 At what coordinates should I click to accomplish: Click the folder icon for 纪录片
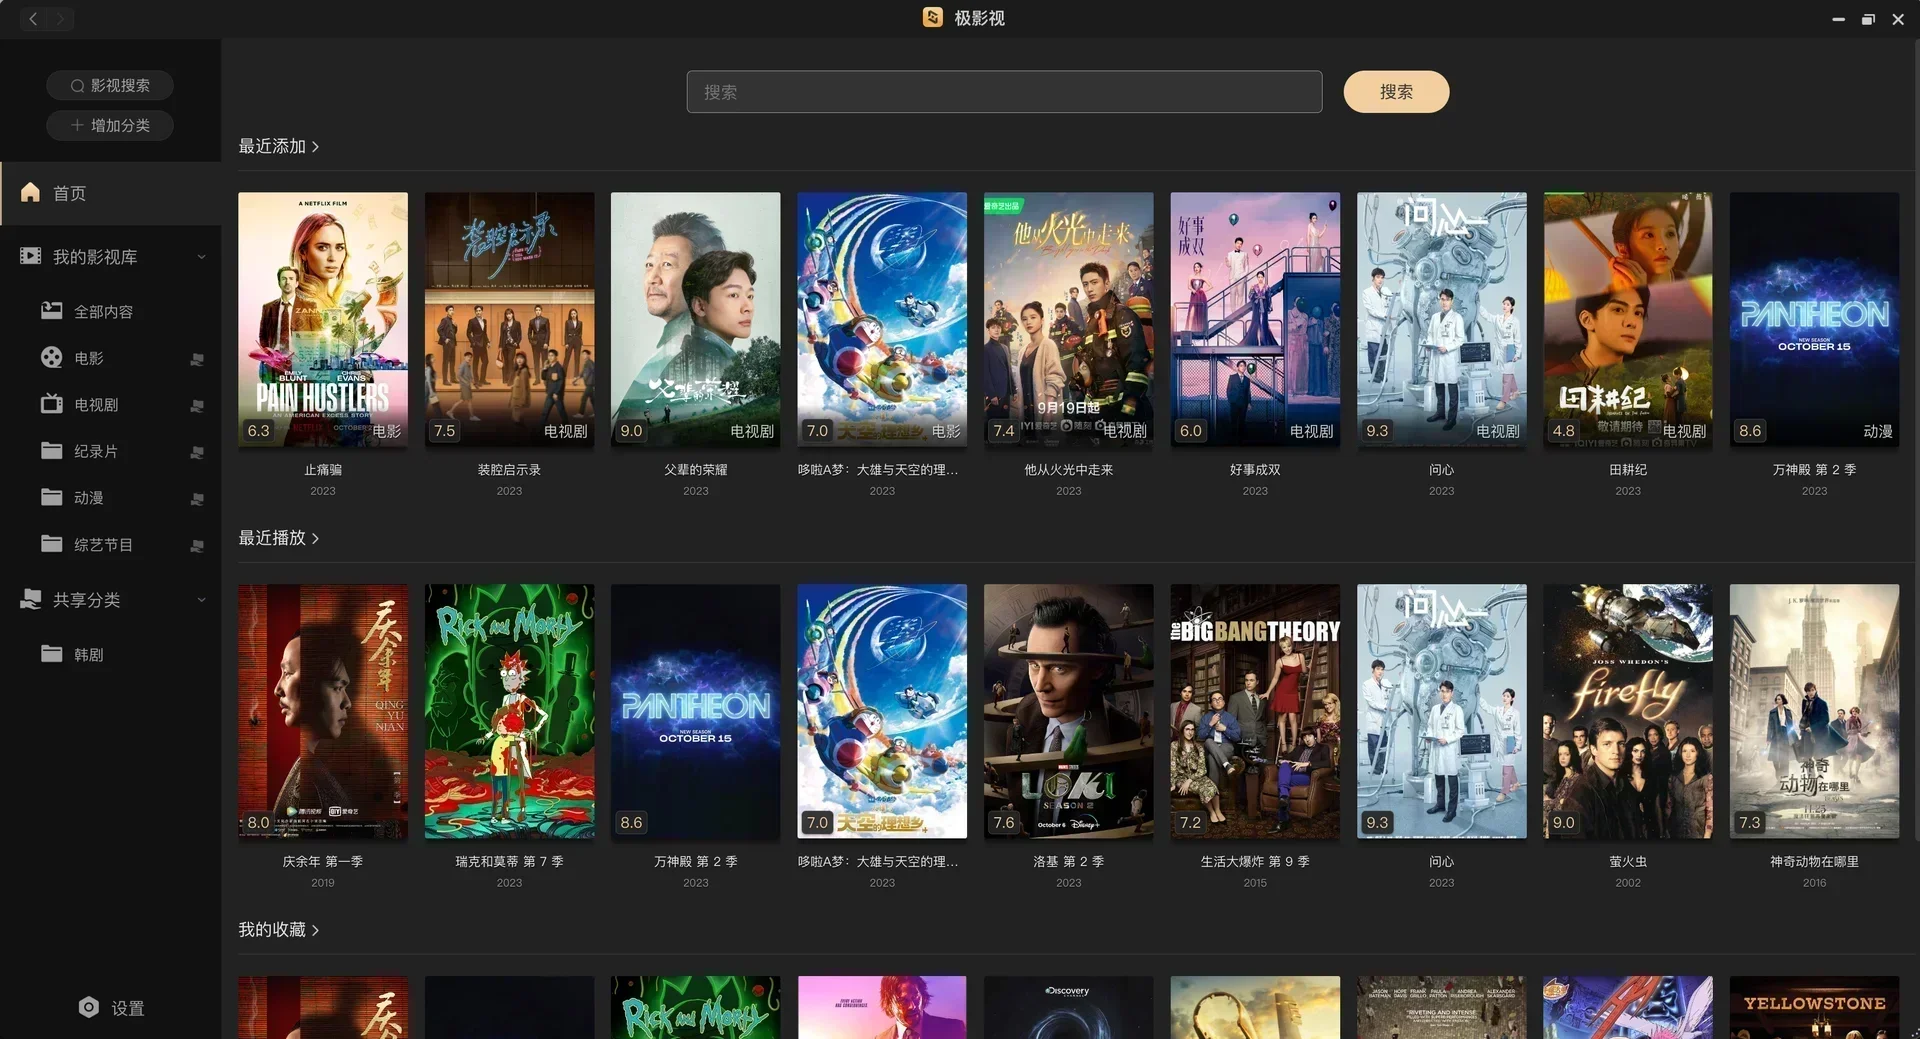(52, 451)
